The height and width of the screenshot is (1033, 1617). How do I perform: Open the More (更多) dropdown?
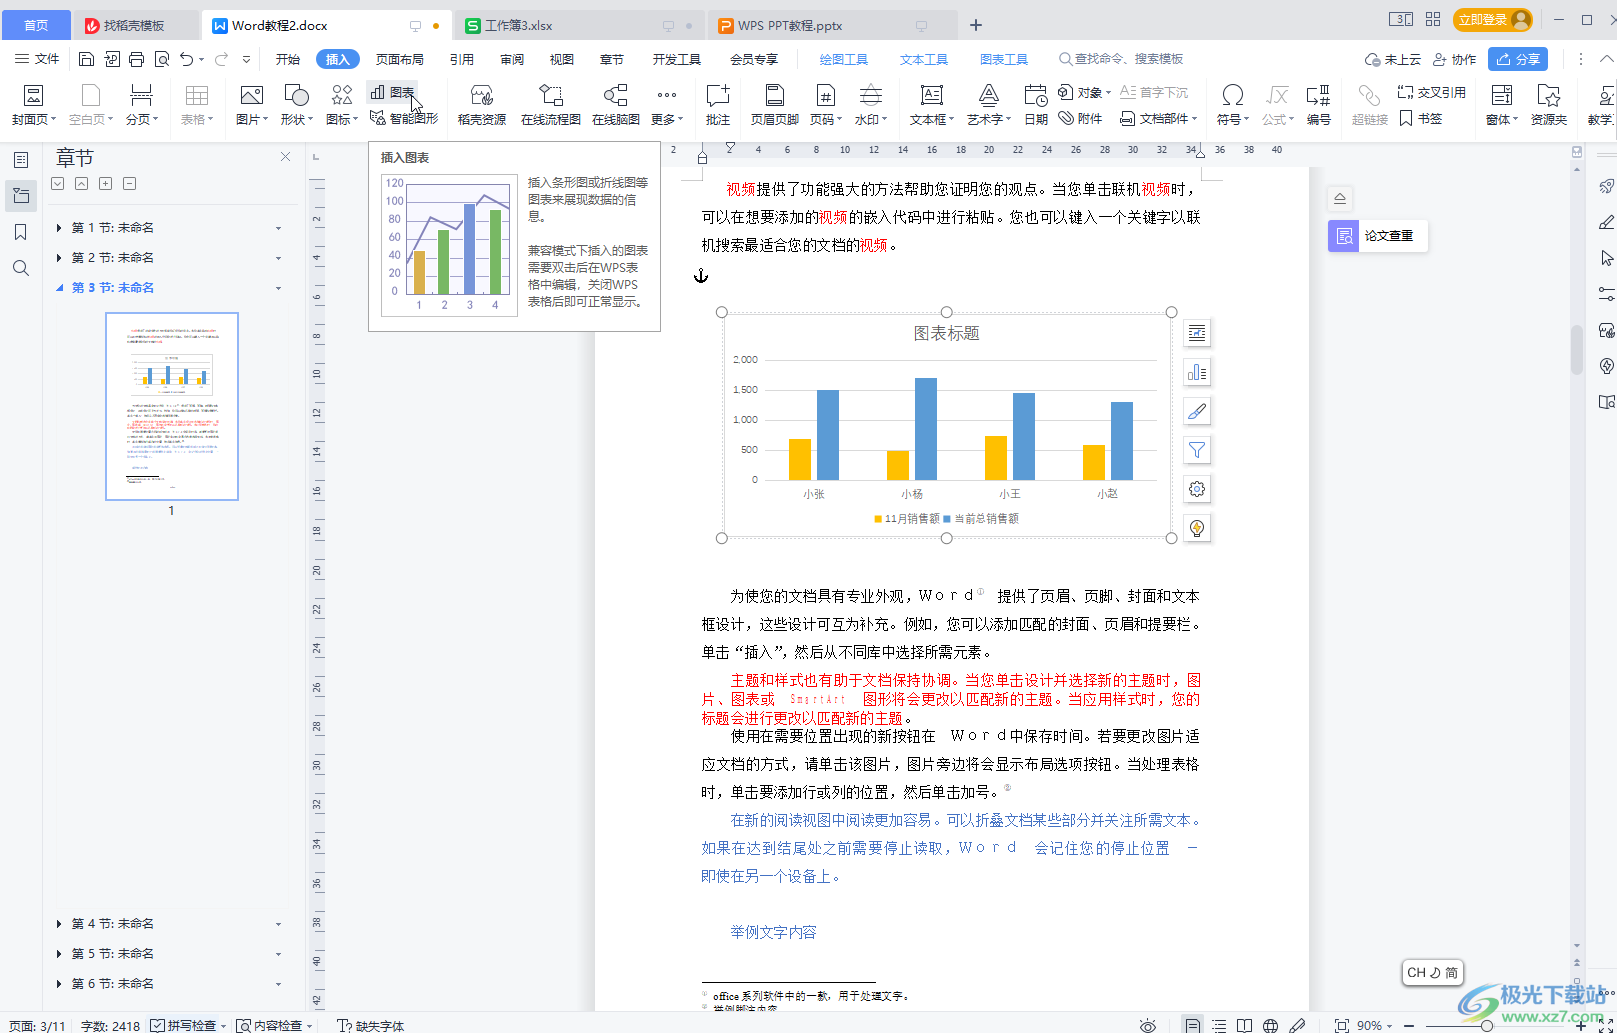click(x=667, y=105)
